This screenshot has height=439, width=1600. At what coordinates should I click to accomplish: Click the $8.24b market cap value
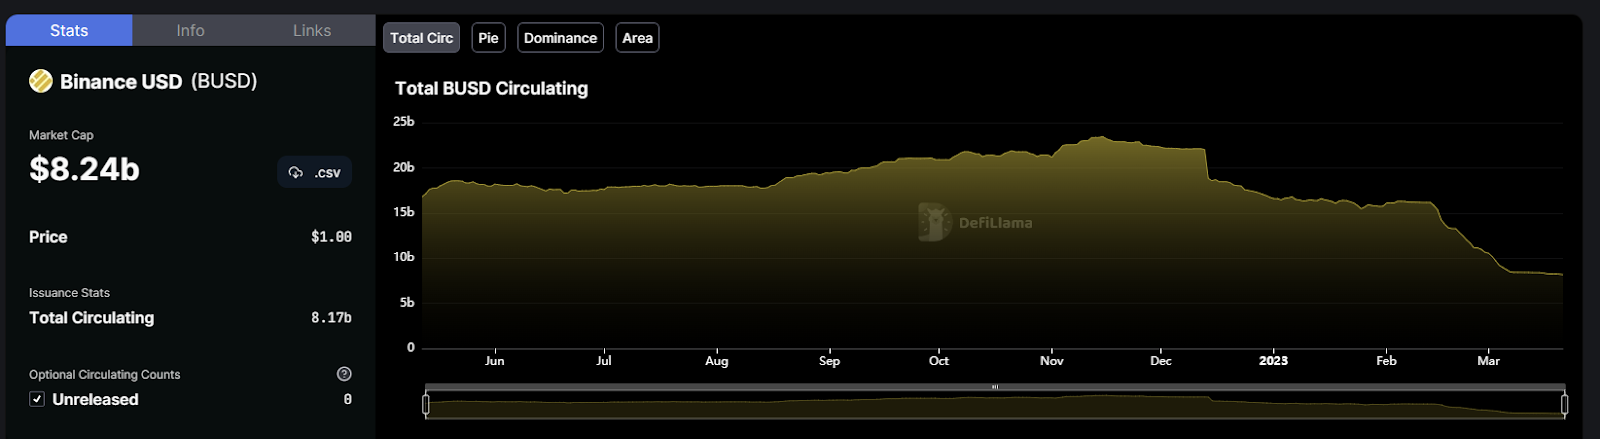click(84, 170)
